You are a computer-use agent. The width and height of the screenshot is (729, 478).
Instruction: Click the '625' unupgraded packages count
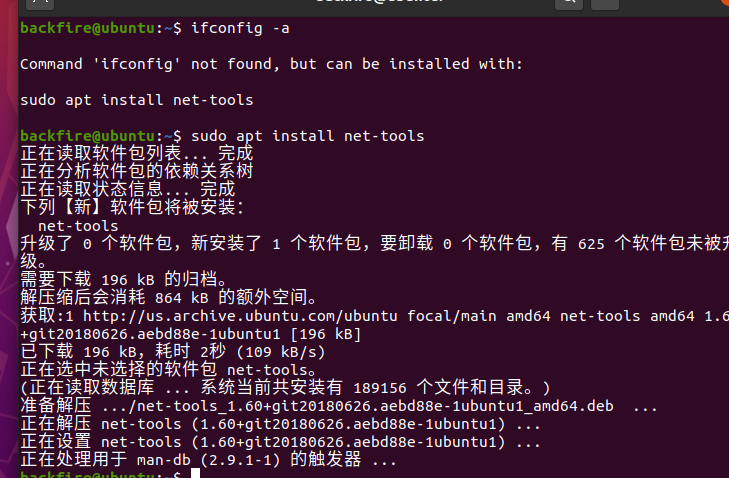point(591,244)
